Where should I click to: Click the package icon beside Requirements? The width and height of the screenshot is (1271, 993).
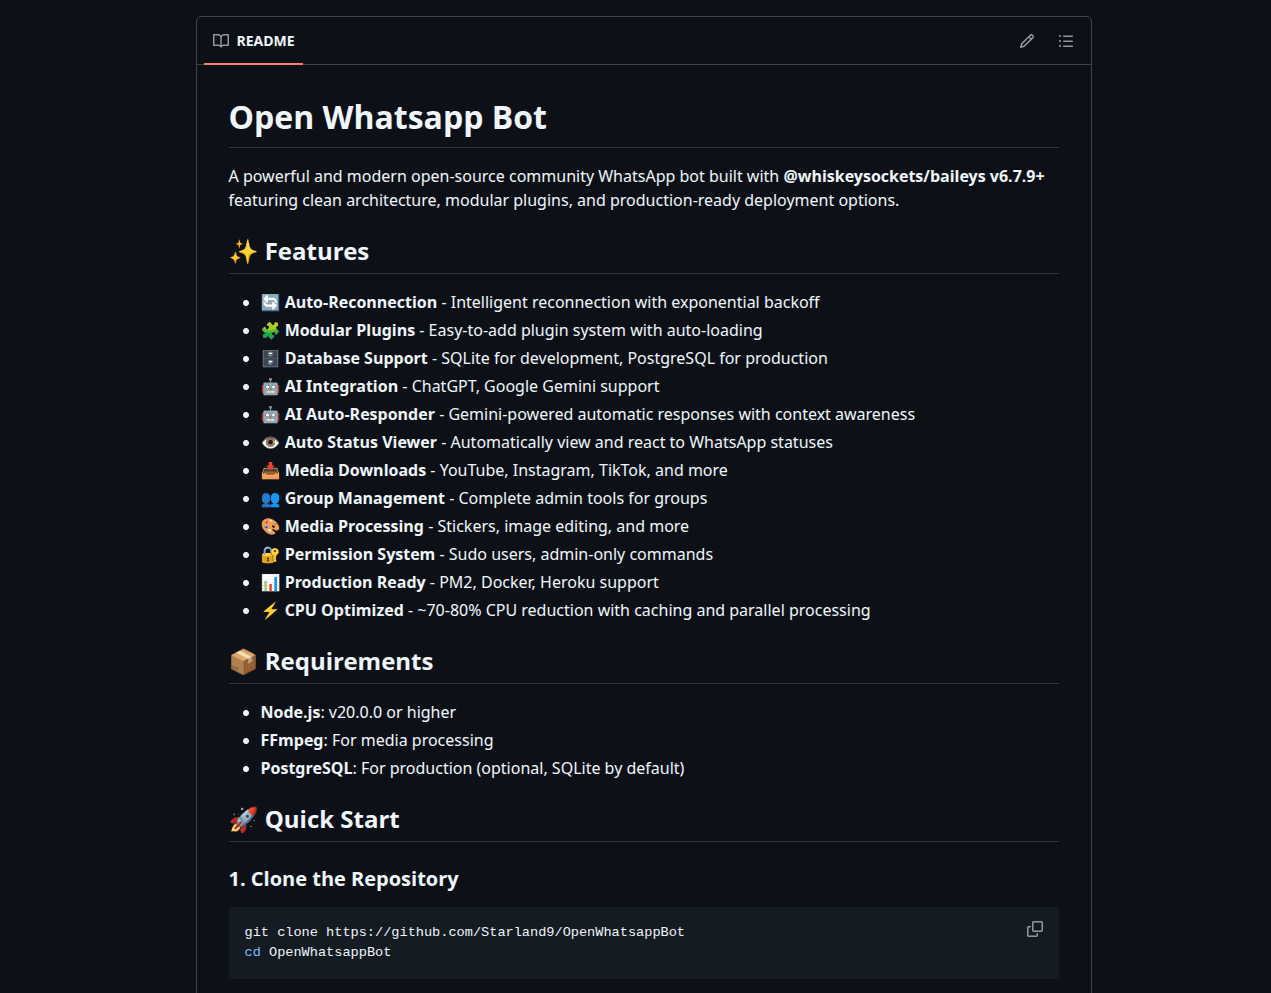pyautogui.click(x=241, y=660)
